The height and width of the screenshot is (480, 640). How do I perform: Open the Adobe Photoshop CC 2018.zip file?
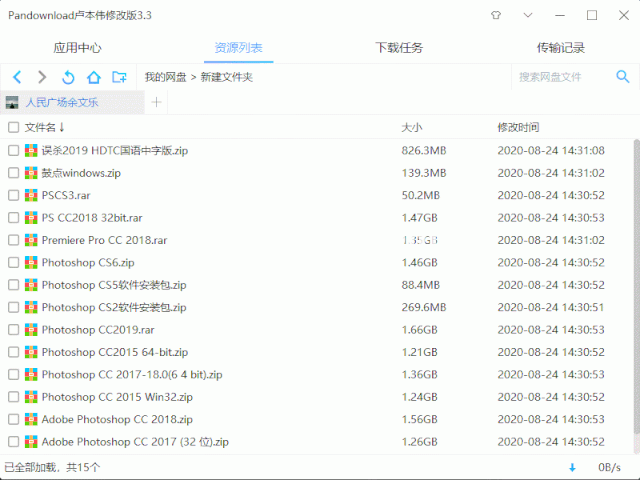click(x=117, y=419)
